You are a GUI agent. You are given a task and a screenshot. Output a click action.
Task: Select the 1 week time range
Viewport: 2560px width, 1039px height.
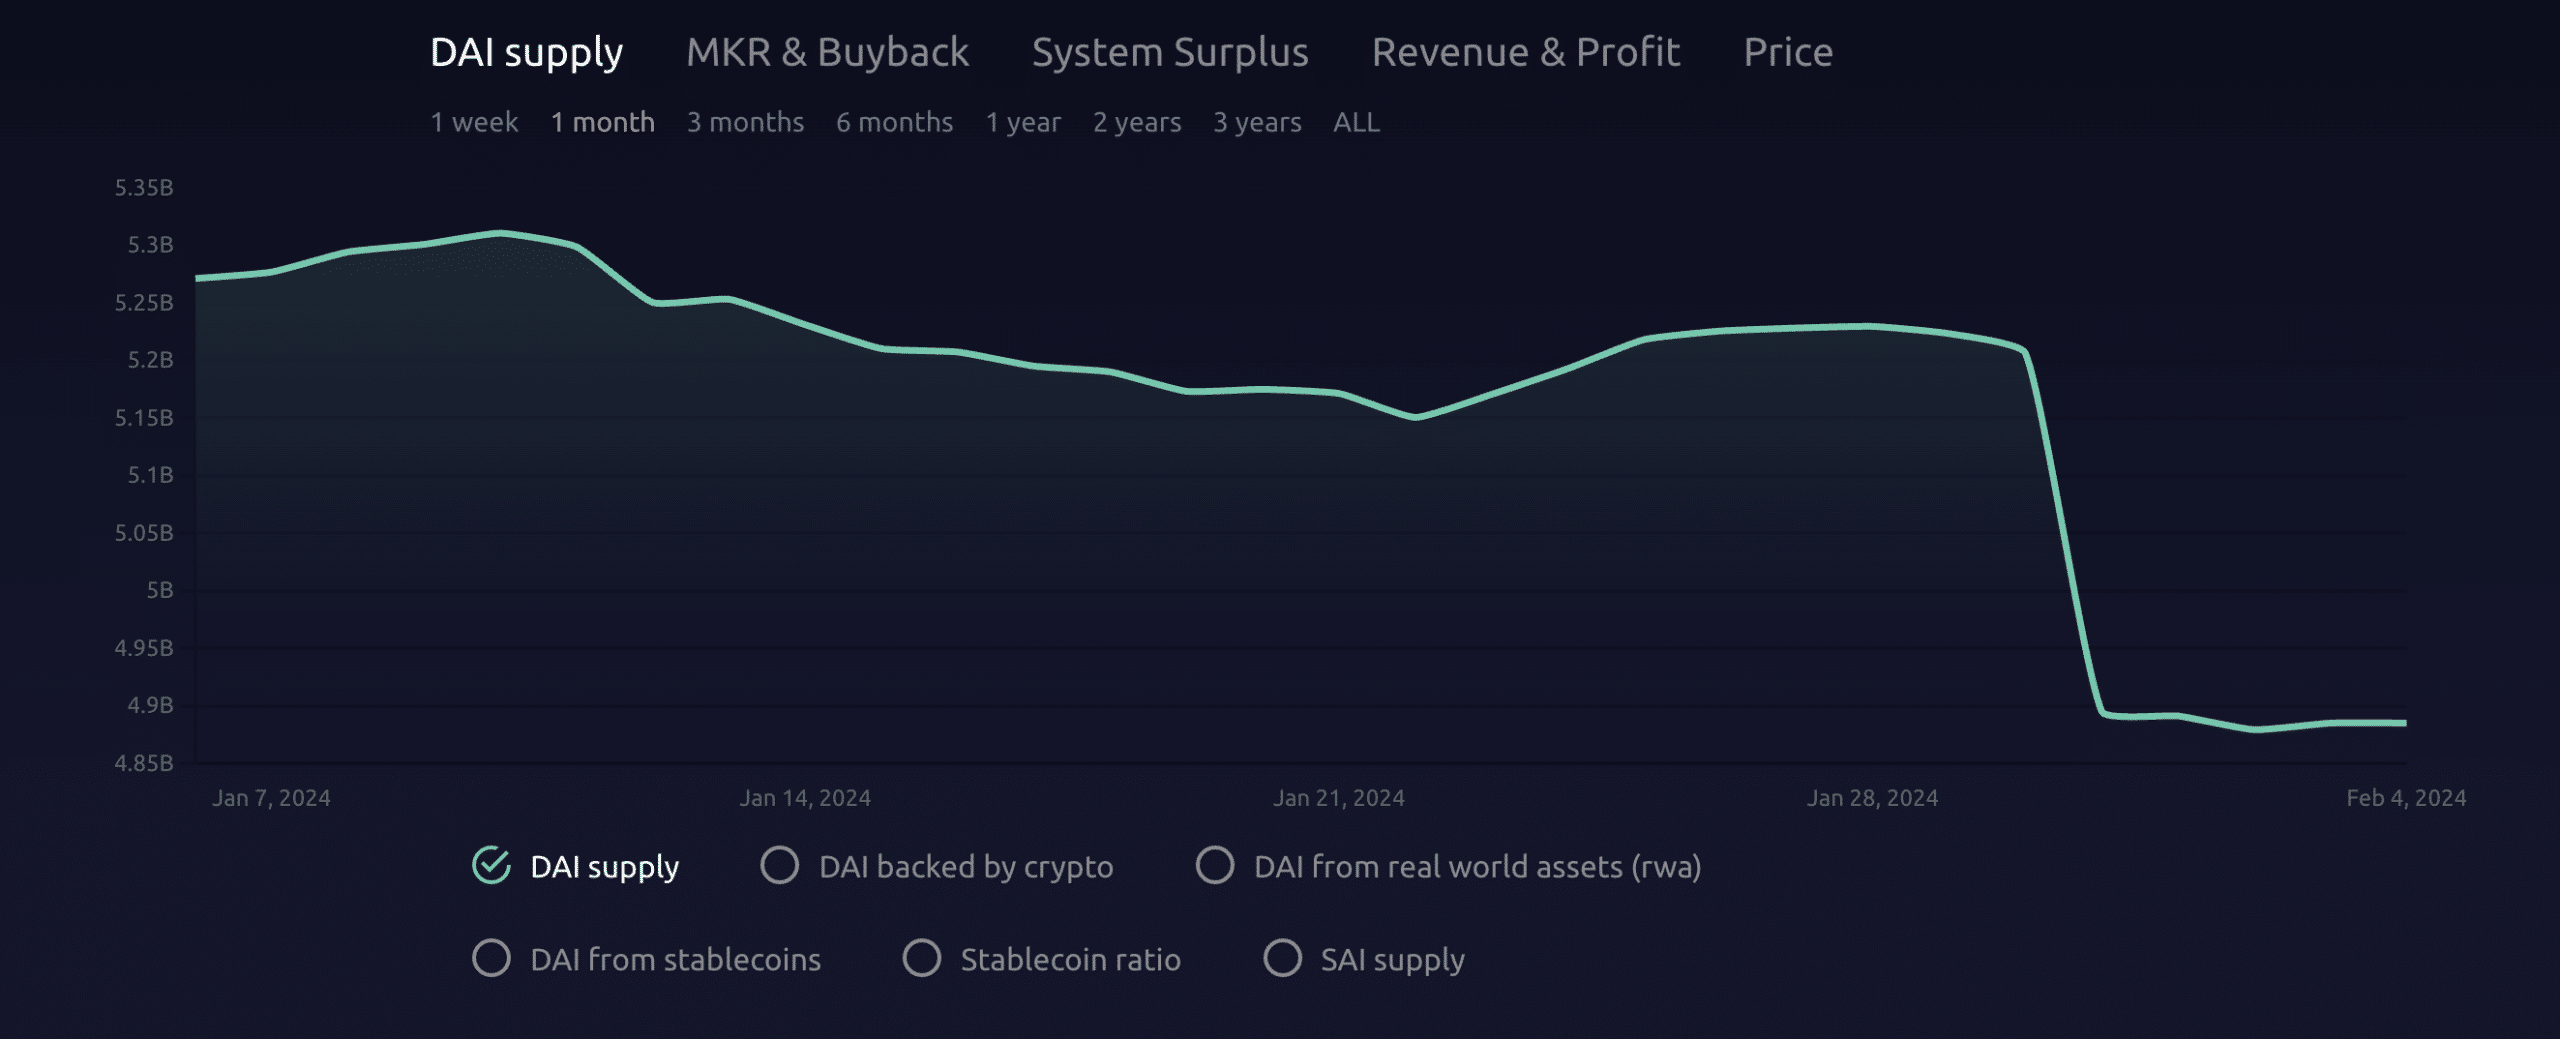pos(474,122)
